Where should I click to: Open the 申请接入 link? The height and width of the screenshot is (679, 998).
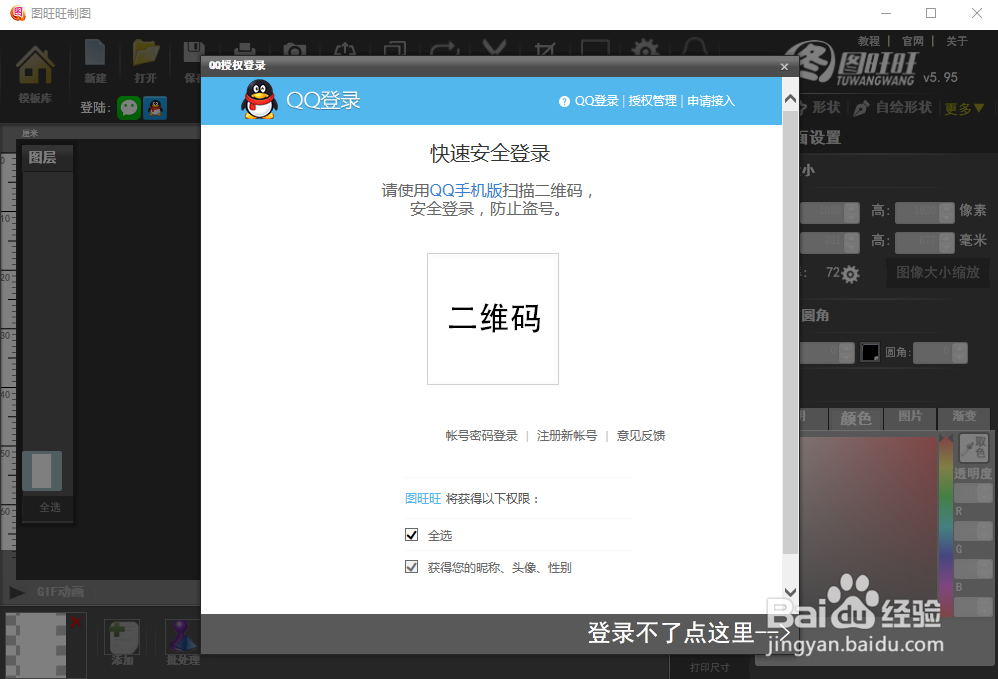pyautogui.click(x=711, y=101)
